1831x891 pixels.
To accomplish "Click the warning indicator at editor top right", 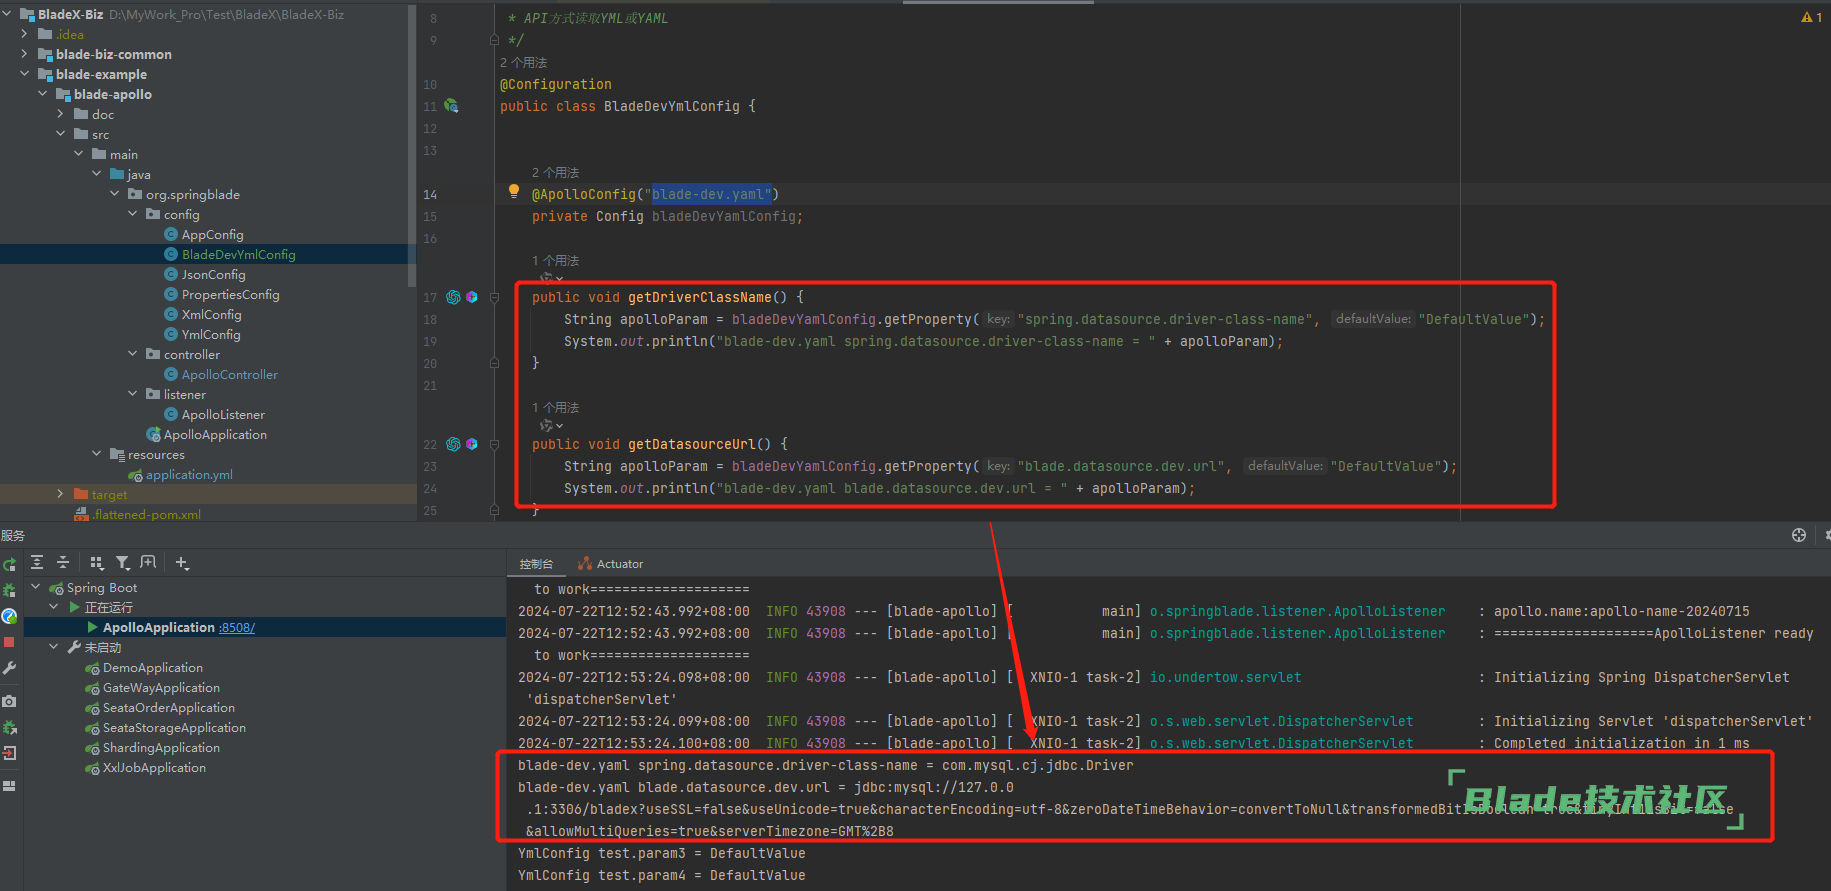I will pyautogui.click(x=1811, y=17).
